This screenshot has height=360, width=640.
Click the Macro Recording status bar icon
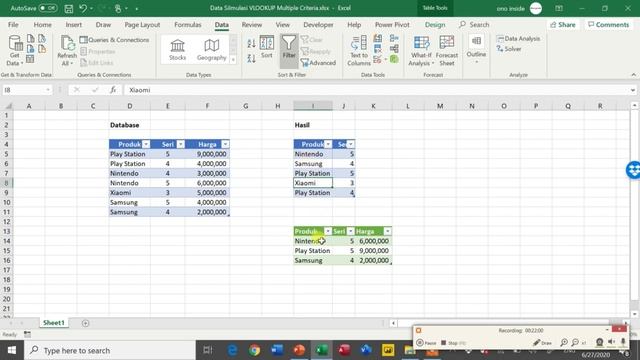click(27, 334)
